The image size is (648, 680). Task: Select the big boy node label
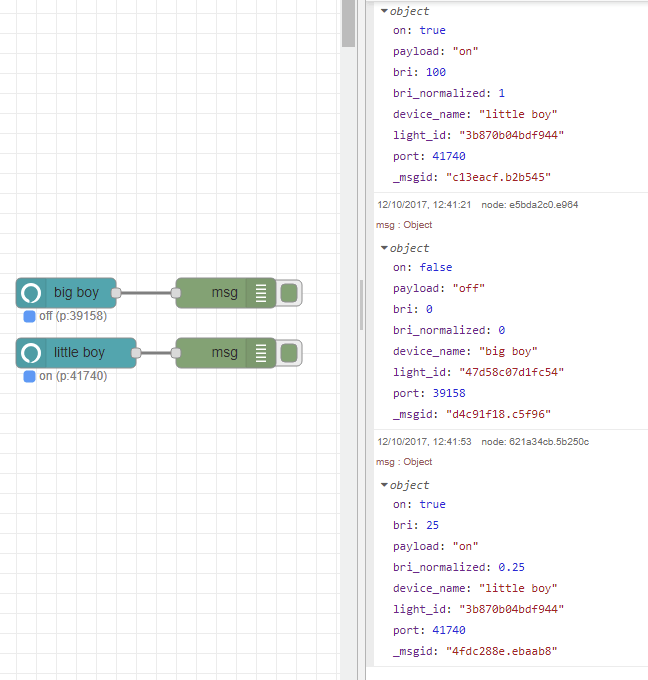pyautogui.click(x=77, y=293)
